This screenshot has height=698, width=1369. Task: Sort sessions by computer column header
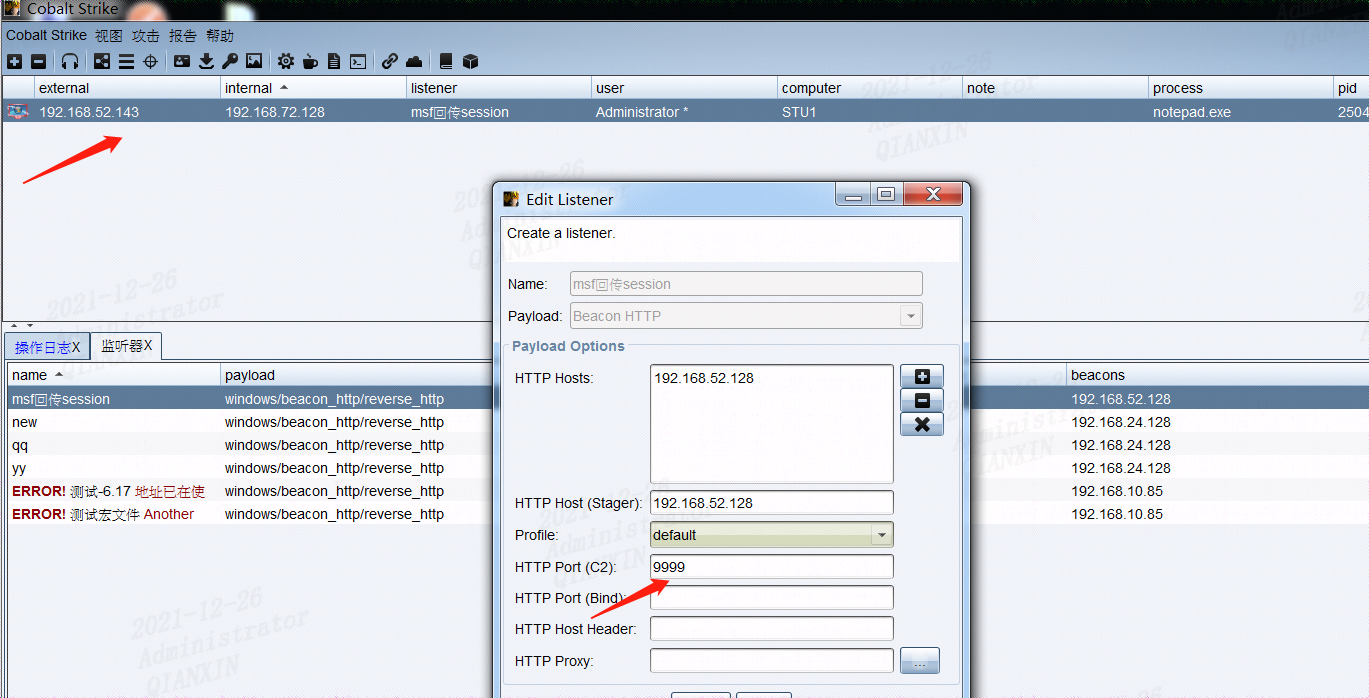(871, 88)
